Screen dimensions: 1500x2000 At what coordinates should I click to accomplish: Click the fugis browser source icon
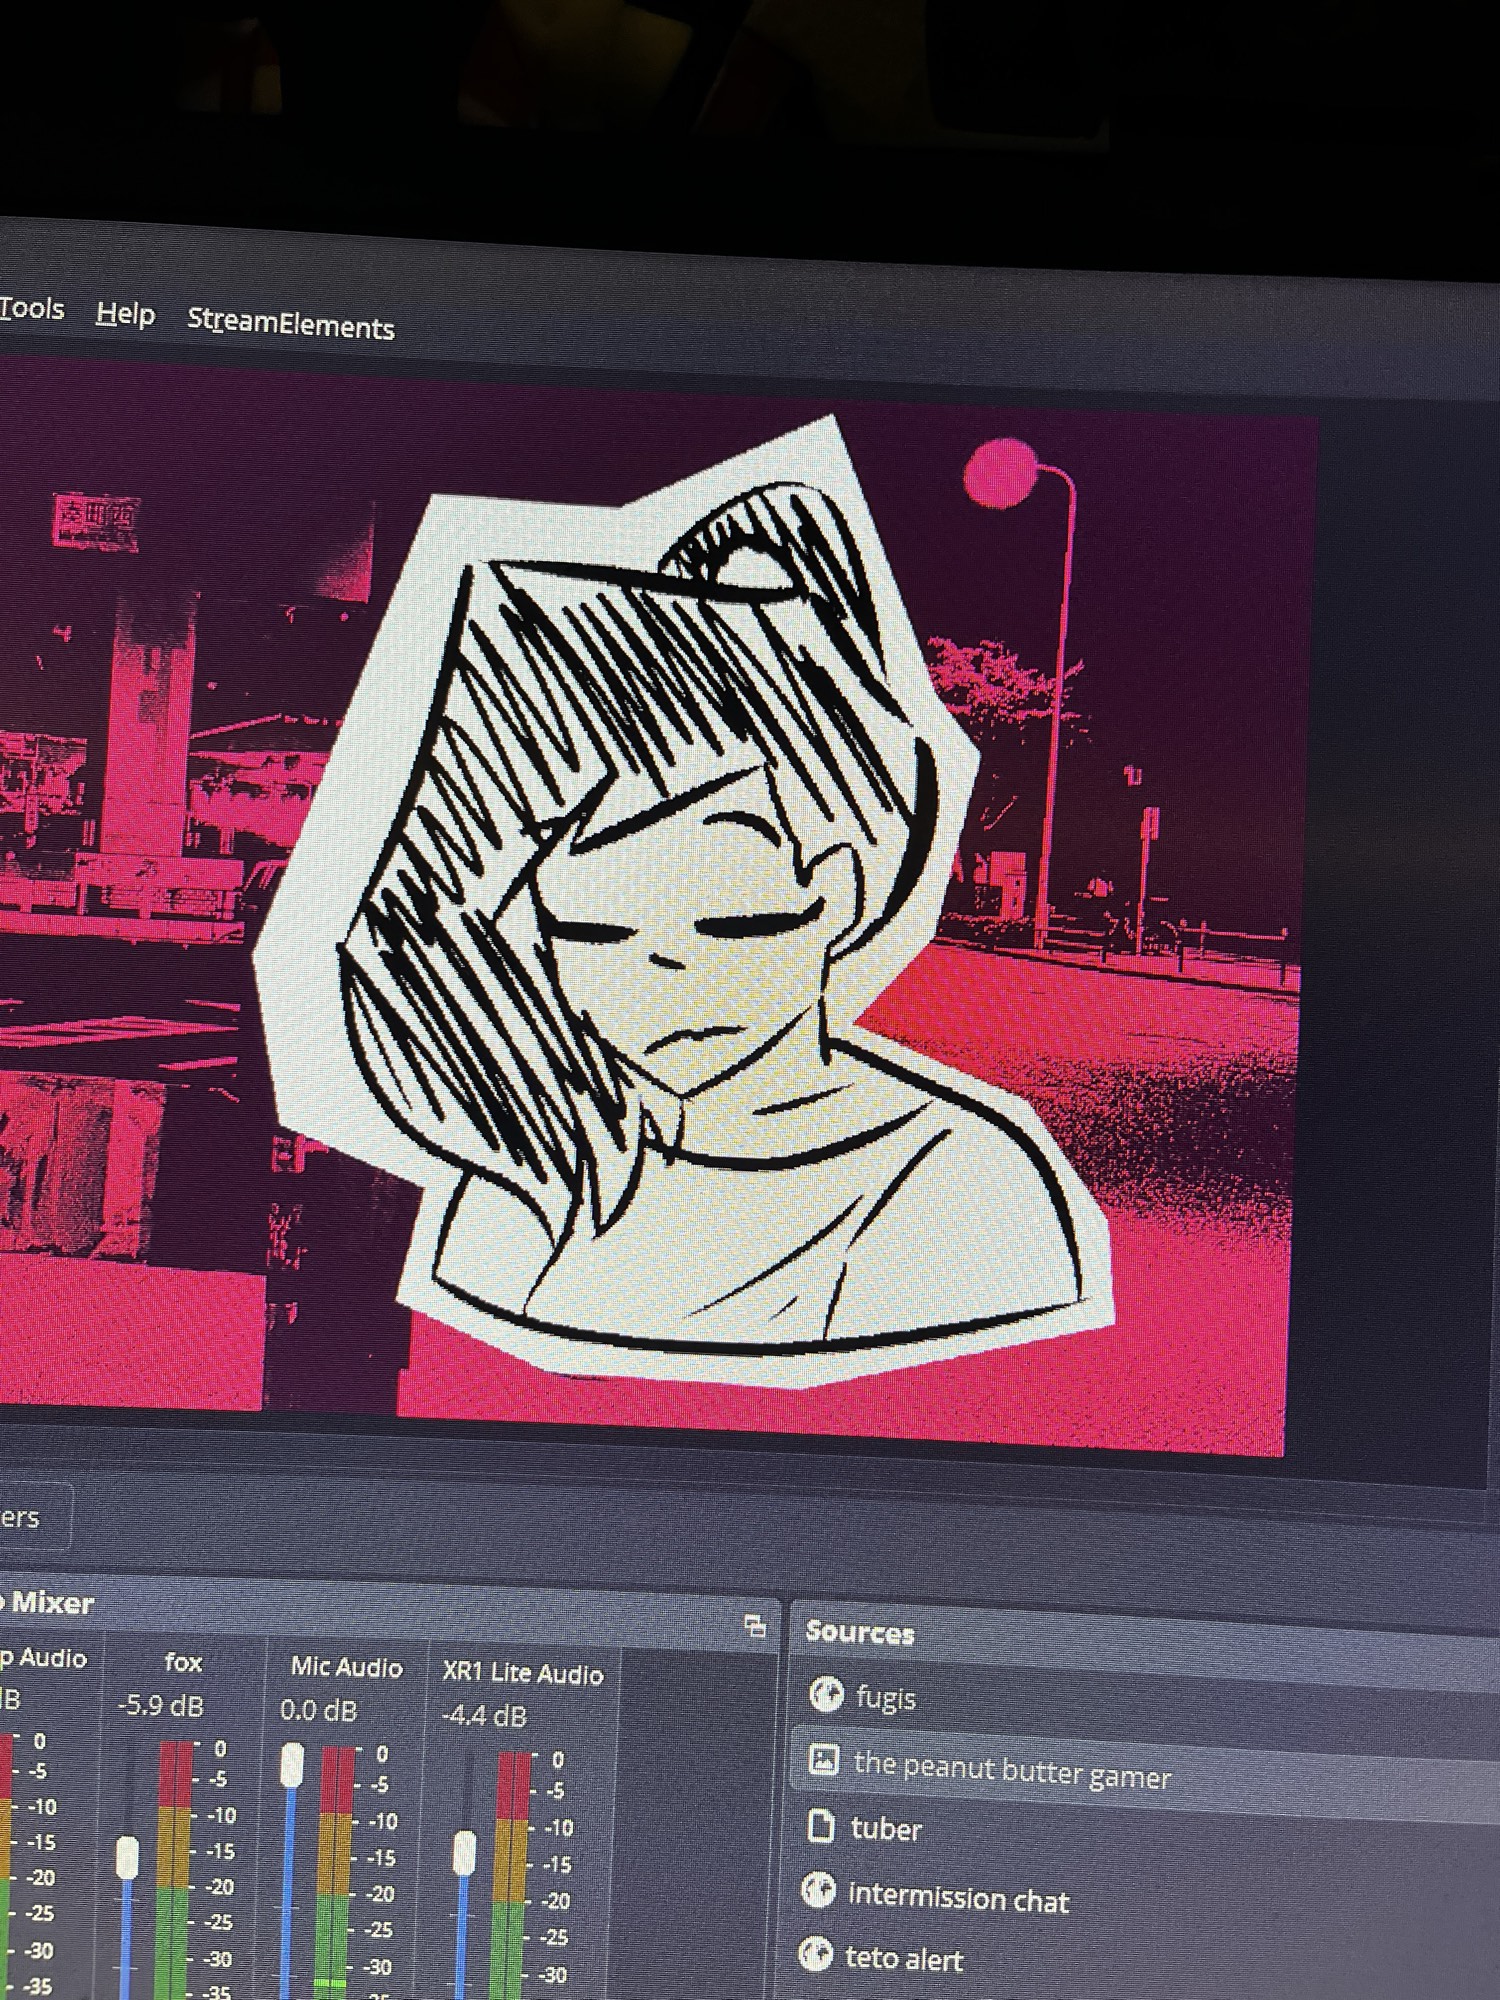(825, 1694)
